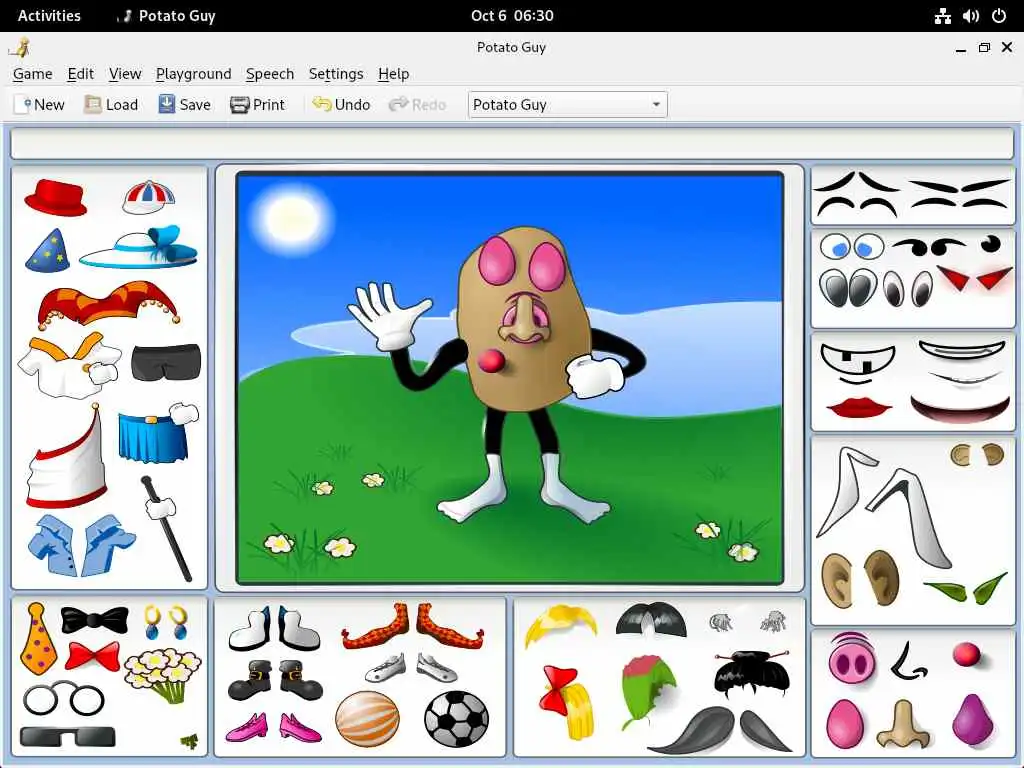The height and width of the screenshot is (768, 1024).
Task: Select the striped baseball cap
Action: click(x=148, y=197)
